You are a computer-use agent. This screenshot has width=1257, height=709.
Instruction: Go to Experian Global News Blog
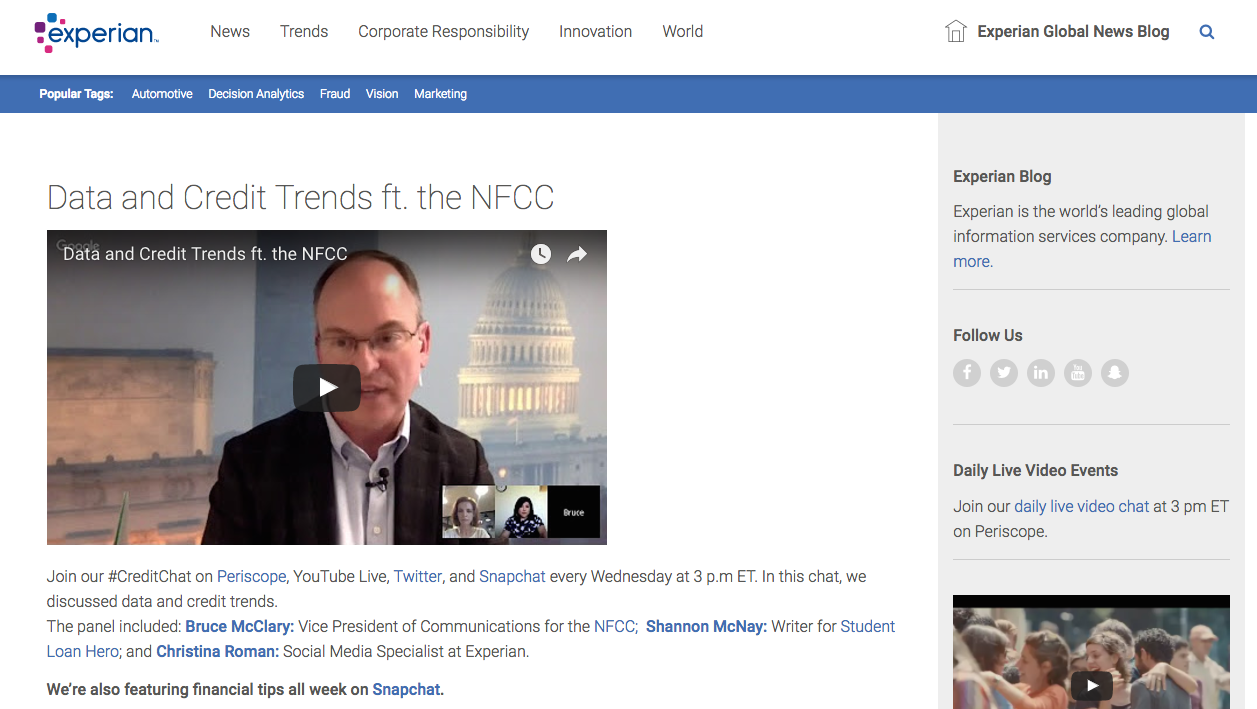(x=1073, y=31)
